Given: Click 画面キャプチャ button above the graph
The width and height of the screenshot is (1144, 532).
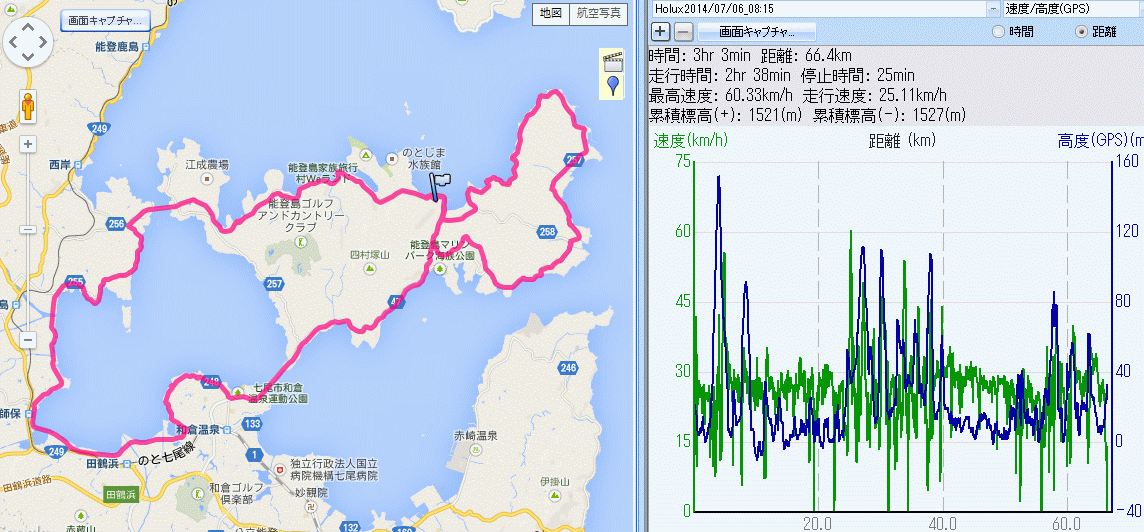Looking at the screenshot, I should point(756,32).
